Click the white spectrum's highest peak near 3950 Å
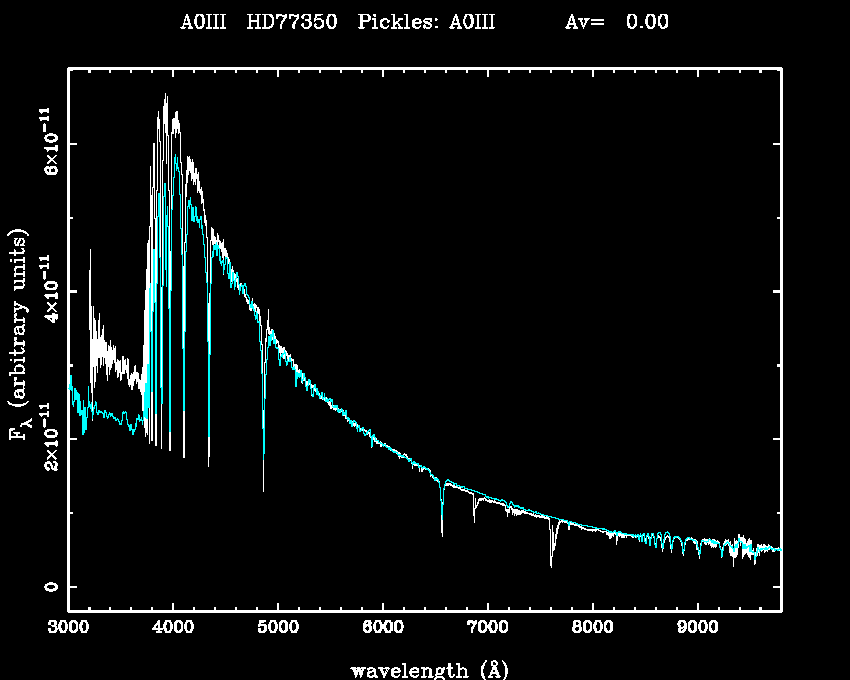 click(166, 96)
